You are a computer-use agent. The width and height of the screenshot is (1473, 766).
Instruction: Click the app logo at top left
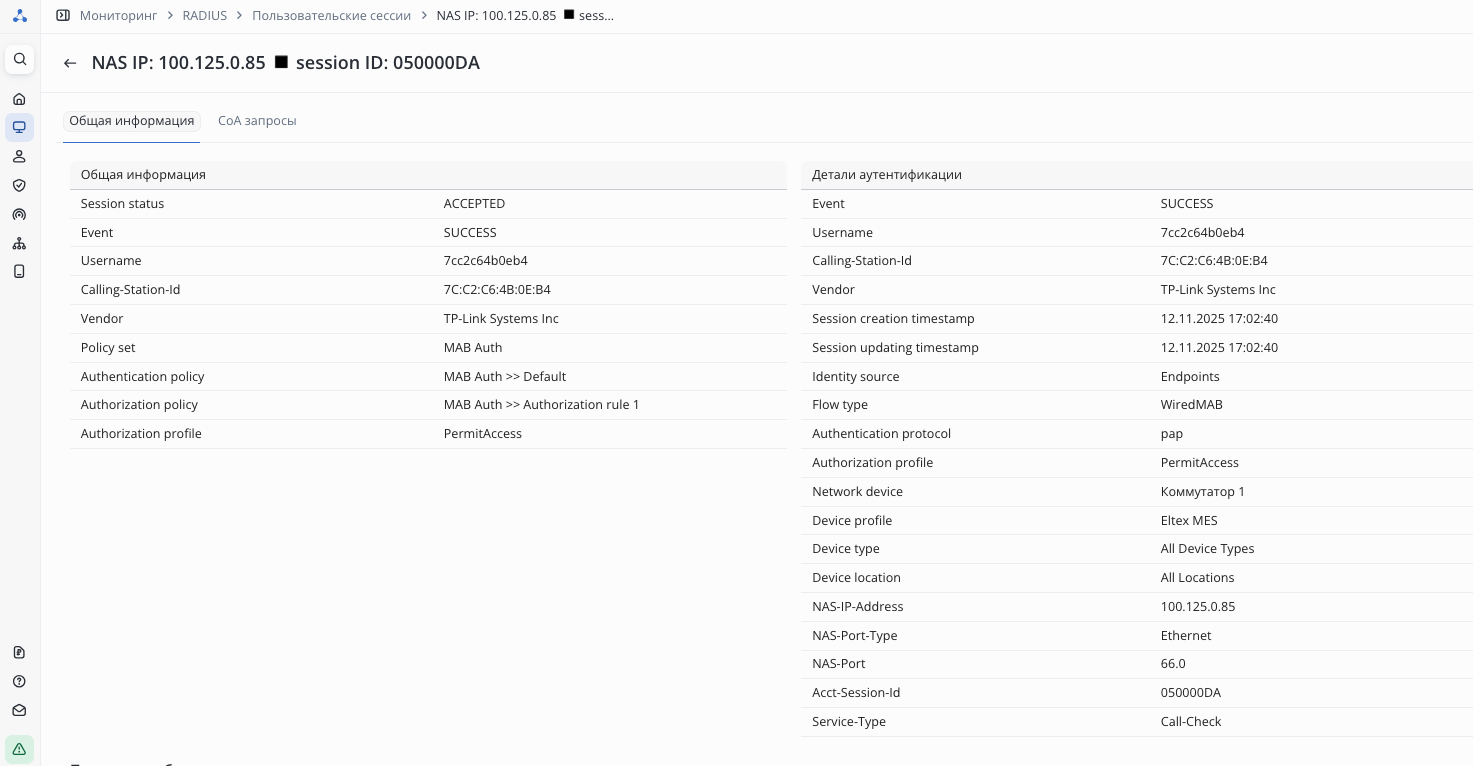pyautogui.click(x=19, y=15)
